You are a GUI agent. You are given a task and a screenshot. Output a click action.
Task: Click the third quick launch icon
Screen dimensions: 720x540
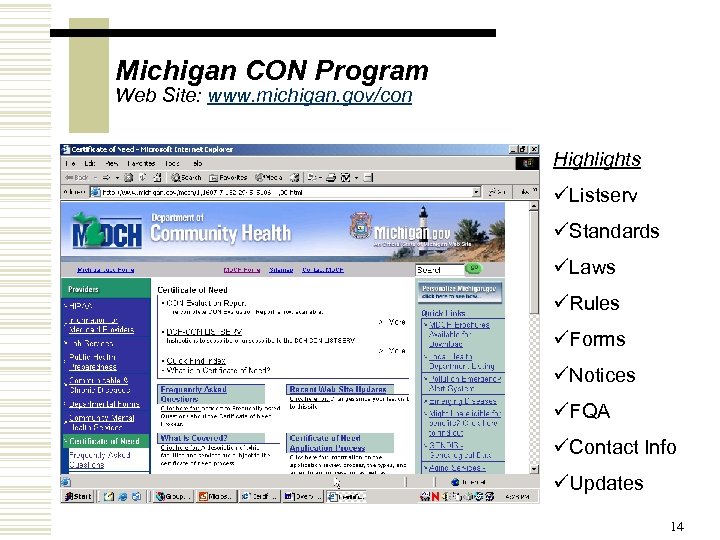point(136,496)
